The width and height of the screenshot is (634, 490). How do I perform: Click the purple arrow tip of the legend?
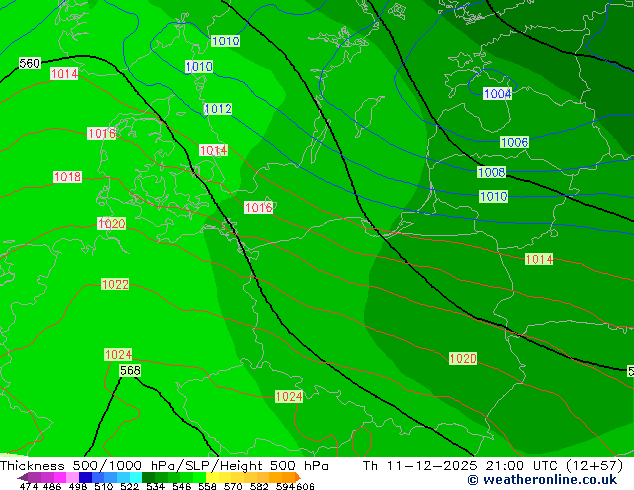(x=22, y=477)
